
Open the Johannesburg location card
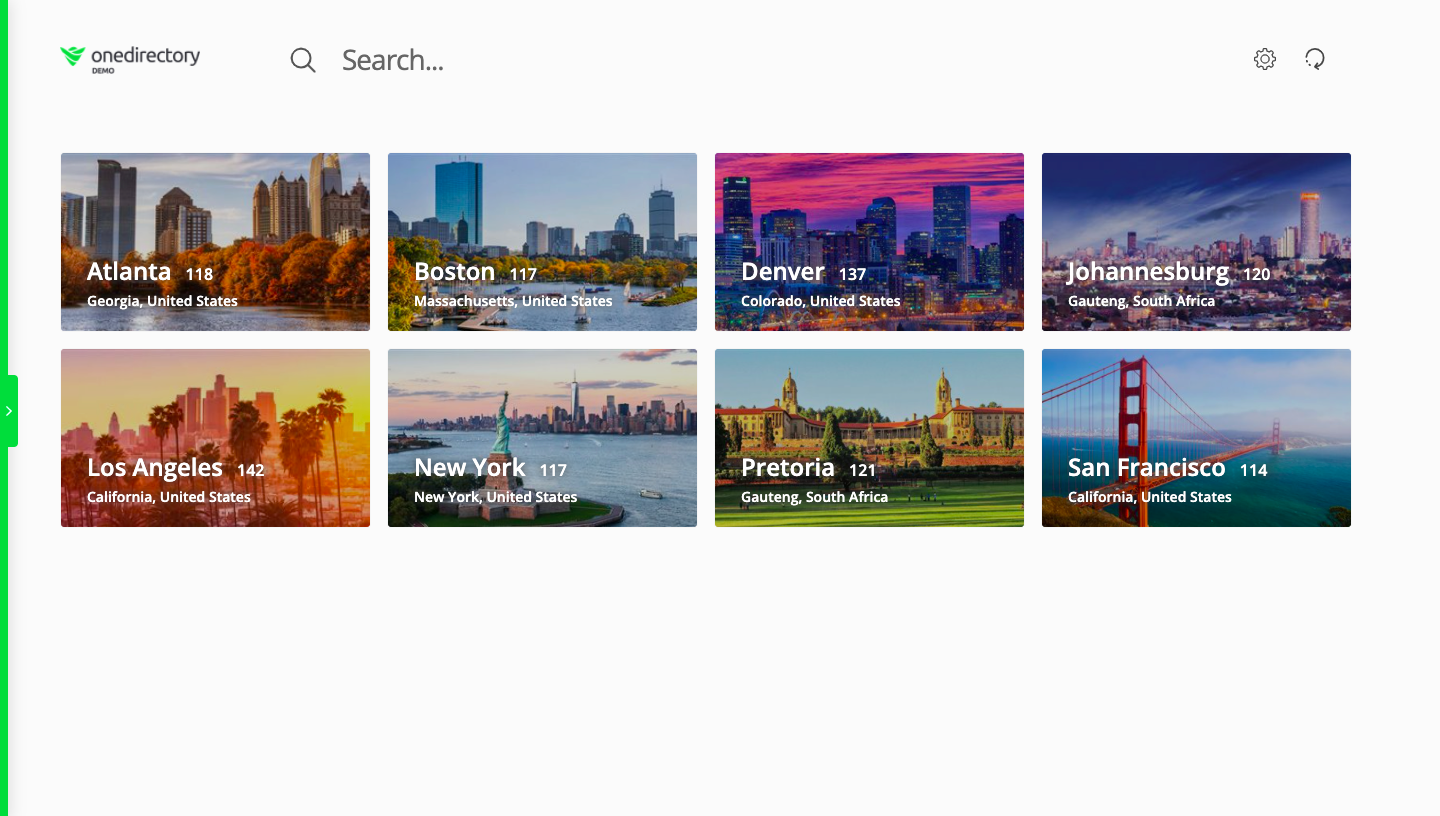(1196, 242)
